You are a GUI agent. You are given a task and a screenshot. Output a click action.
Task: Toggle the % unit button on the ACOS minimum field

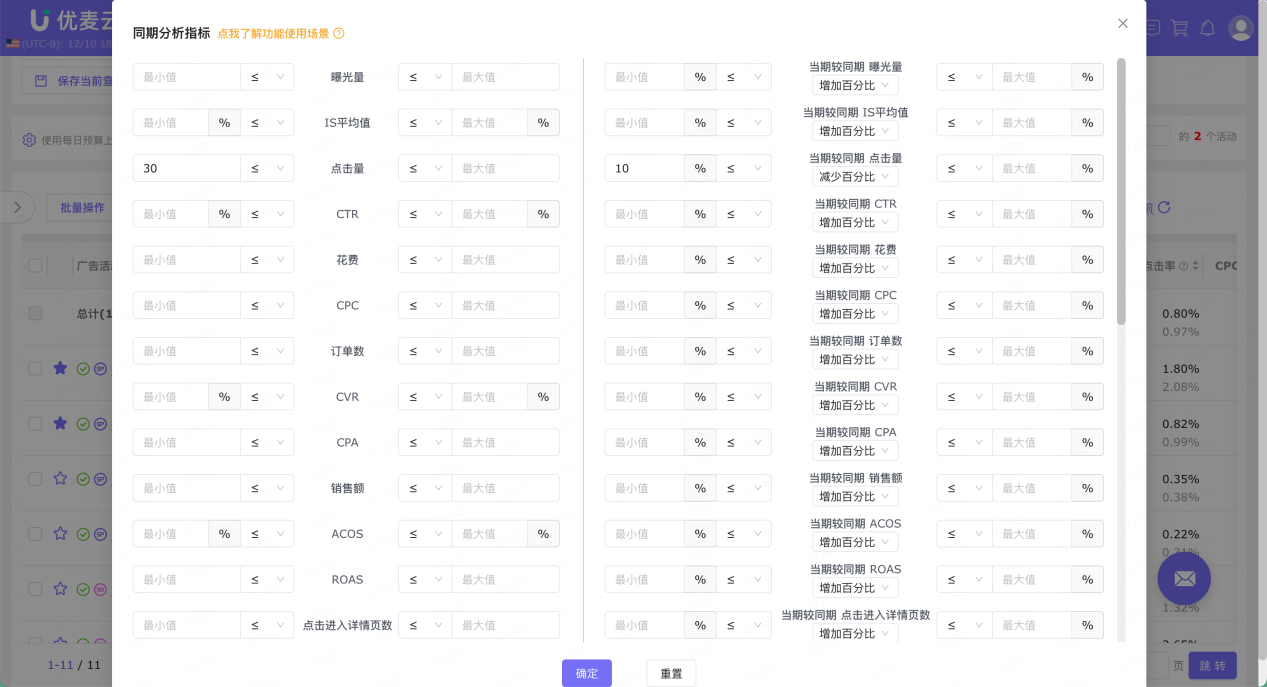click(x=224, y=533)
